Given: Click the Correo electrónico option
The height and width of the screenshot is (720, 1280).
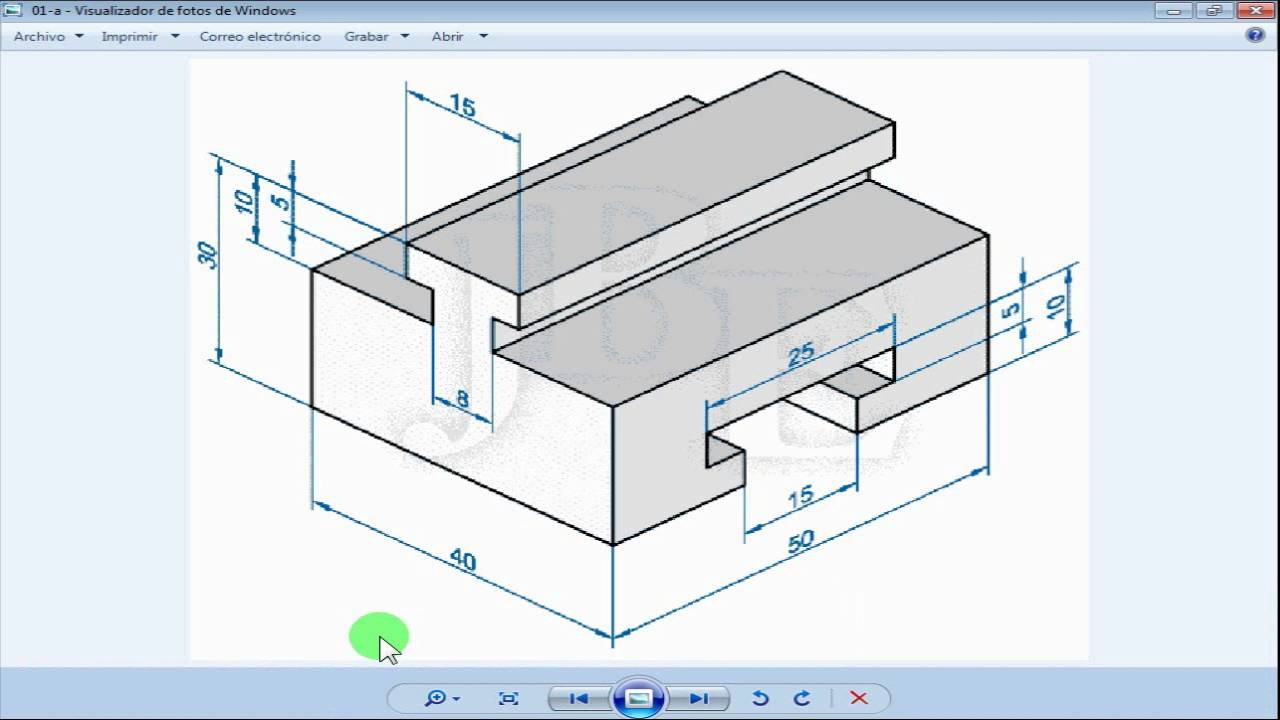Looking at the screenshot, I should coord(260,36).
